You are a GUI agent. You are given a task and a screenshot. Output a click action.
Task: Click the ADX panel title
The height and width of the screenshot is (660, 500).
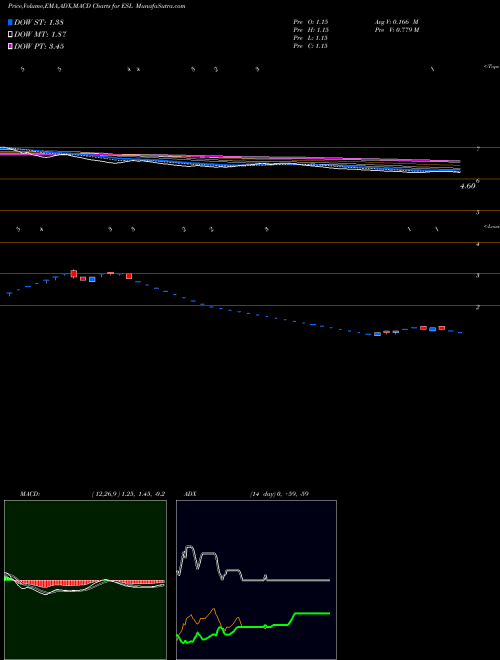190,494
